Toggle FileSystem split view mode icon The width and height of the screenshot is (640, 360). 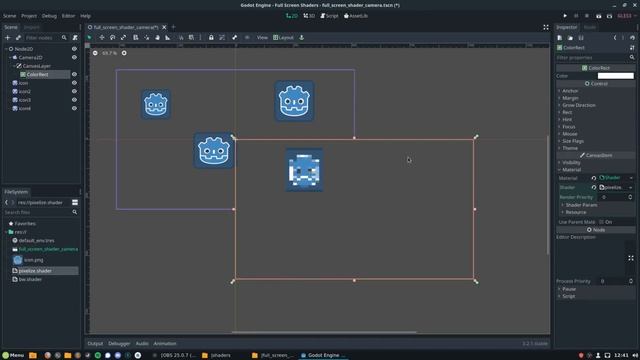click(75, 202)
